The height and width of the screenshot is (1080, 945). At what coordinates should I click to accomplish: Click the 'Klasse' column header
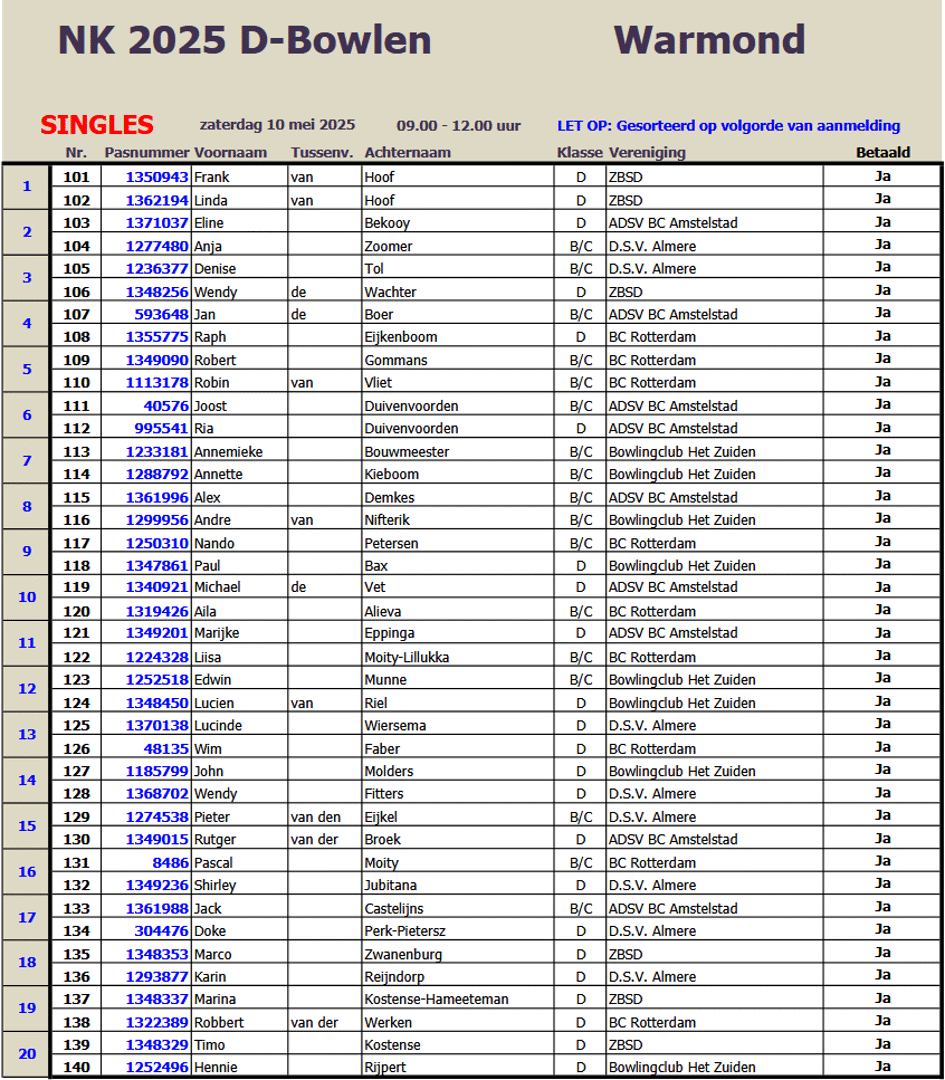coord(579,153)
